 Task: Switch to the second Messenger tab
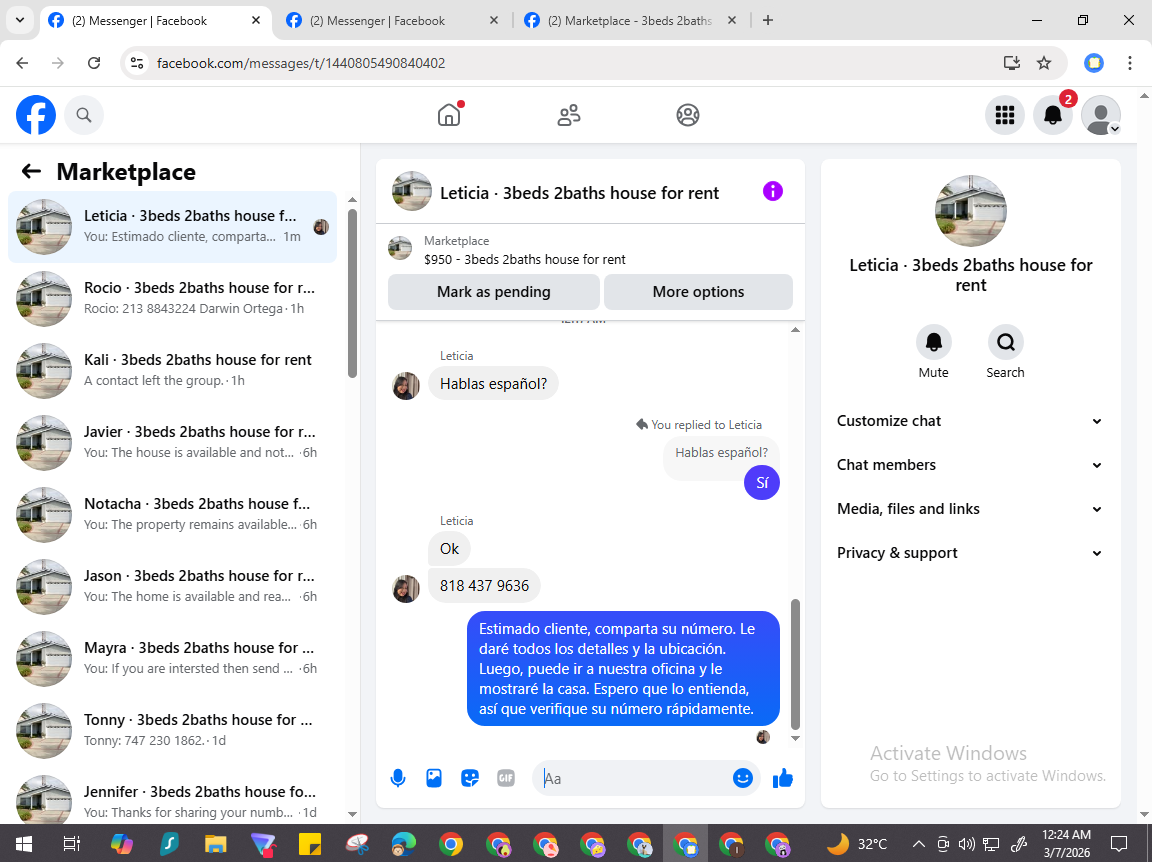393,21
